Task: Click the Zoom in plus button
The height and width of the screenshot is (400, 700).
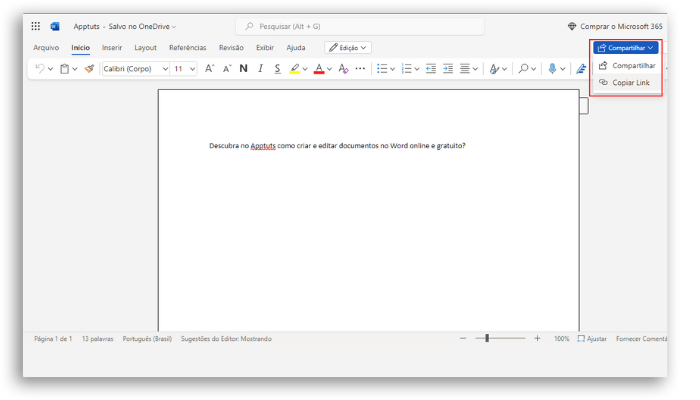Action: (x=537, y=339)
